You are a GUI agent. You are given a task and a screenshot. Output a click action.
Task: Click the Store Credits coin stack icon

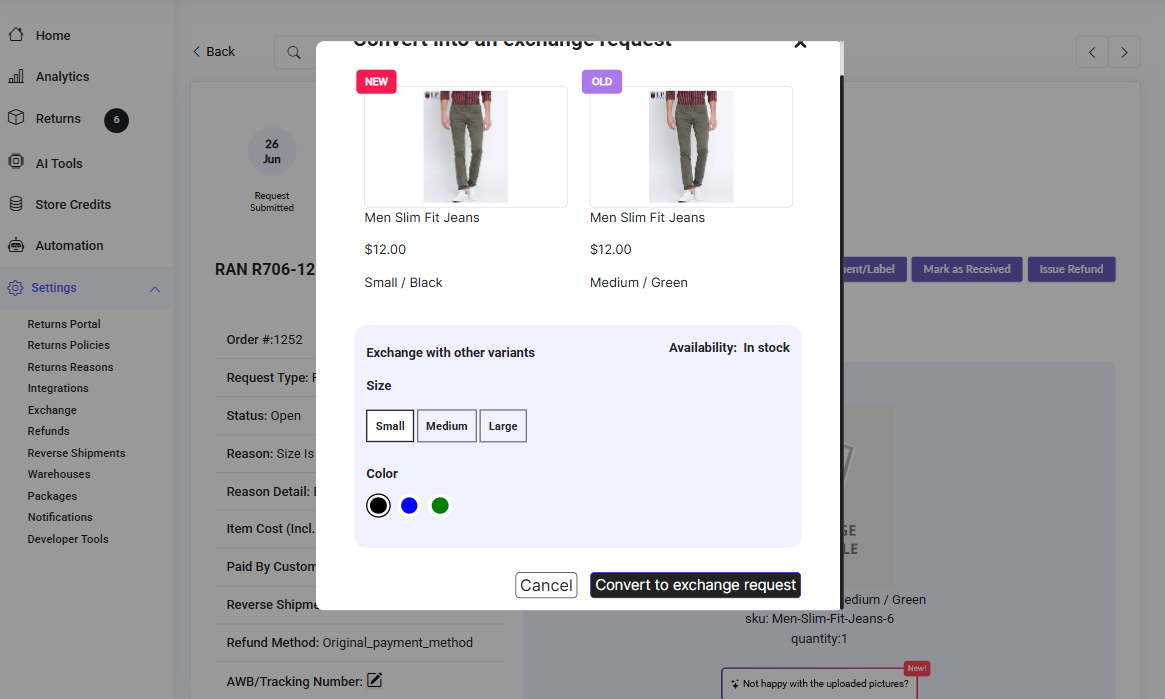click(x=16, y=204)
